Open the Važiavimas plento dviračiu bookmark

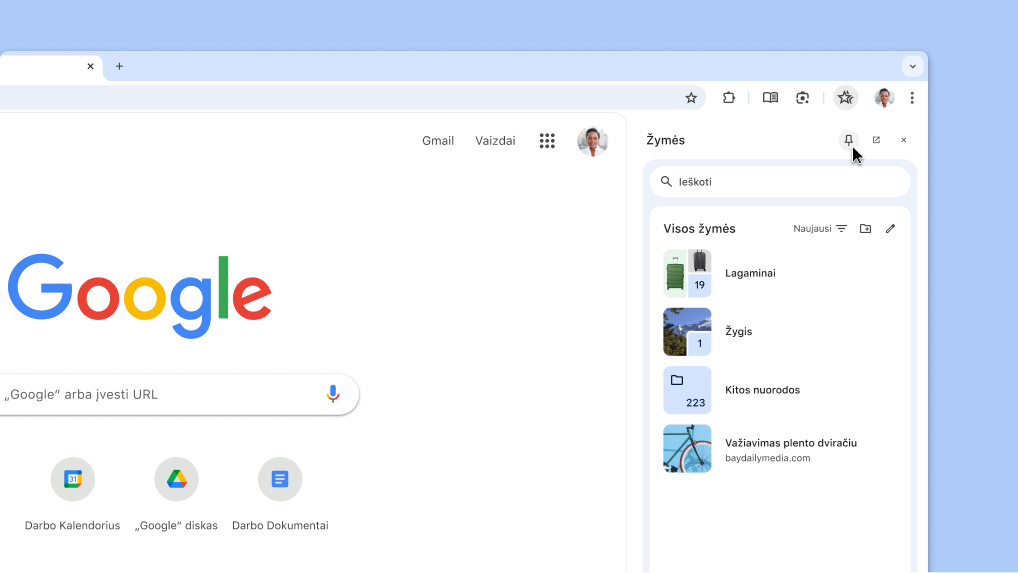tap(780, 449)
